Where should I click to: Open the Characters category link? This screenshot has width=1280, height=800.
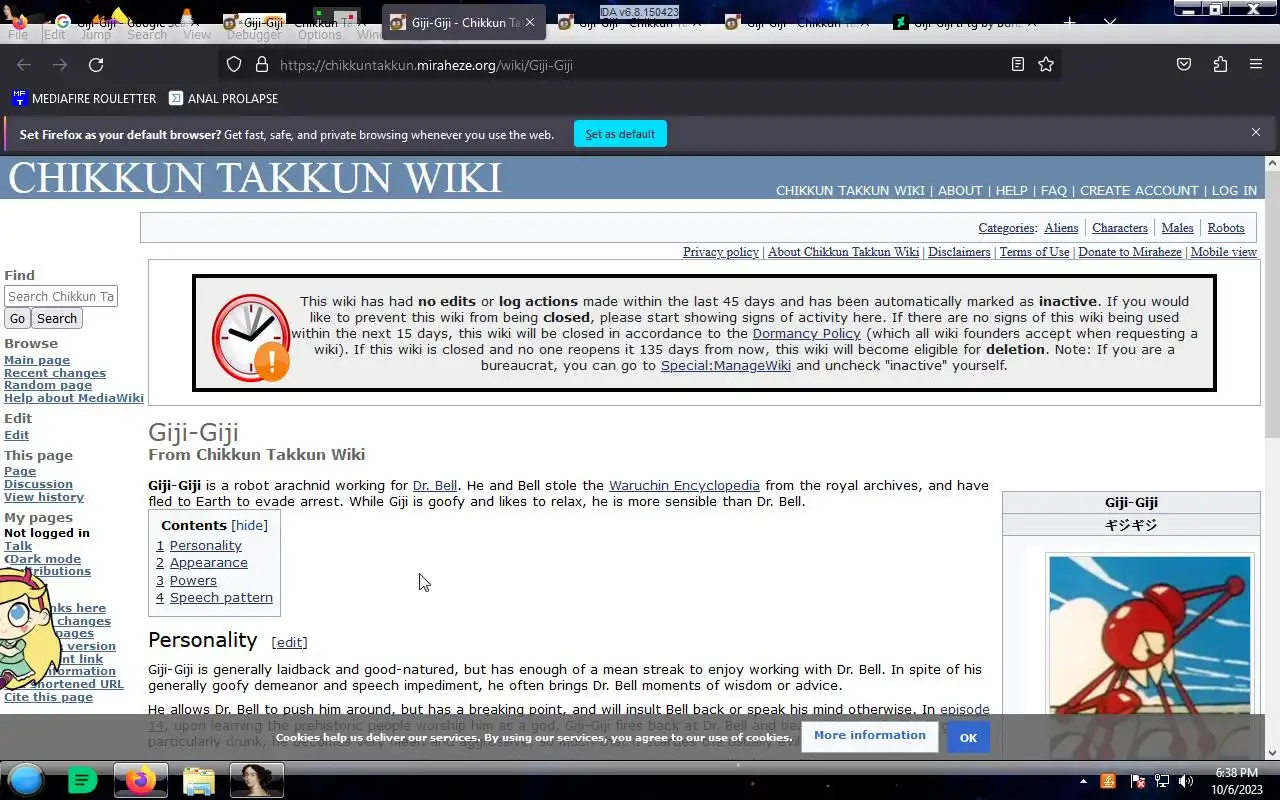1120,228
